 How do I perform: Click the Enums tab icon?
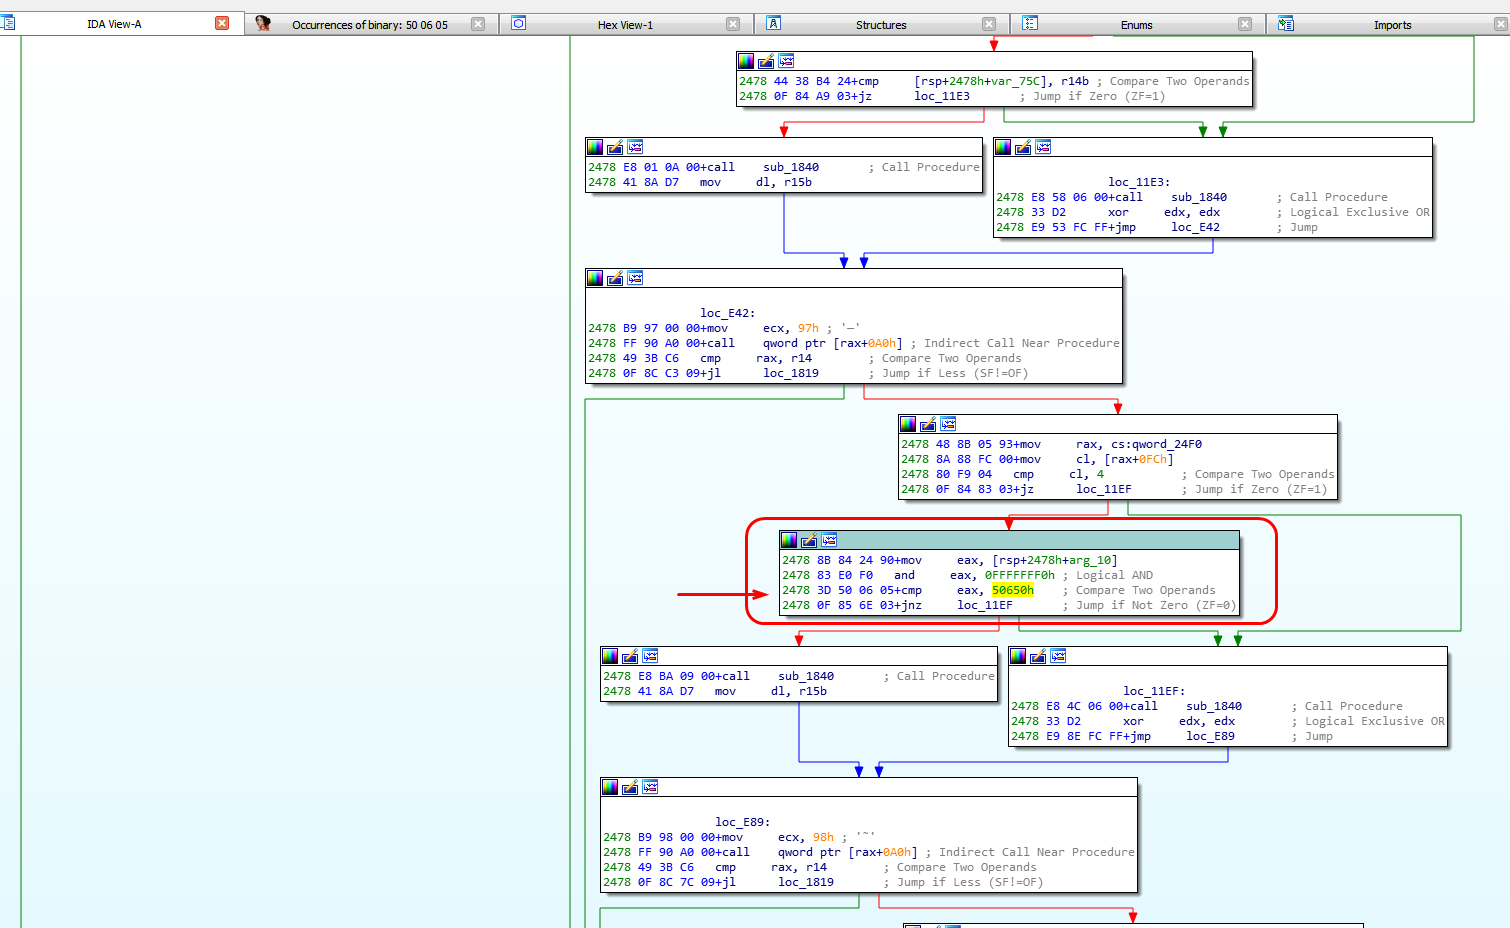(1030, 23)
